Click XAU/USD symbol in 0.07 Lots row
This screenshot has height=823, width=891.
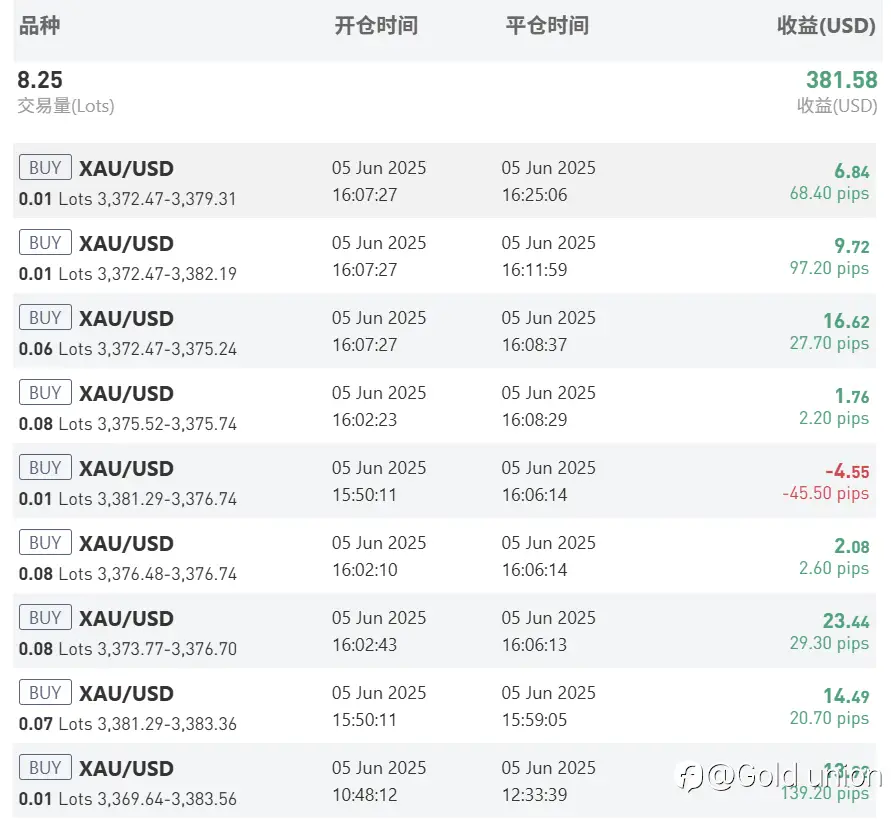coord(126,694)
